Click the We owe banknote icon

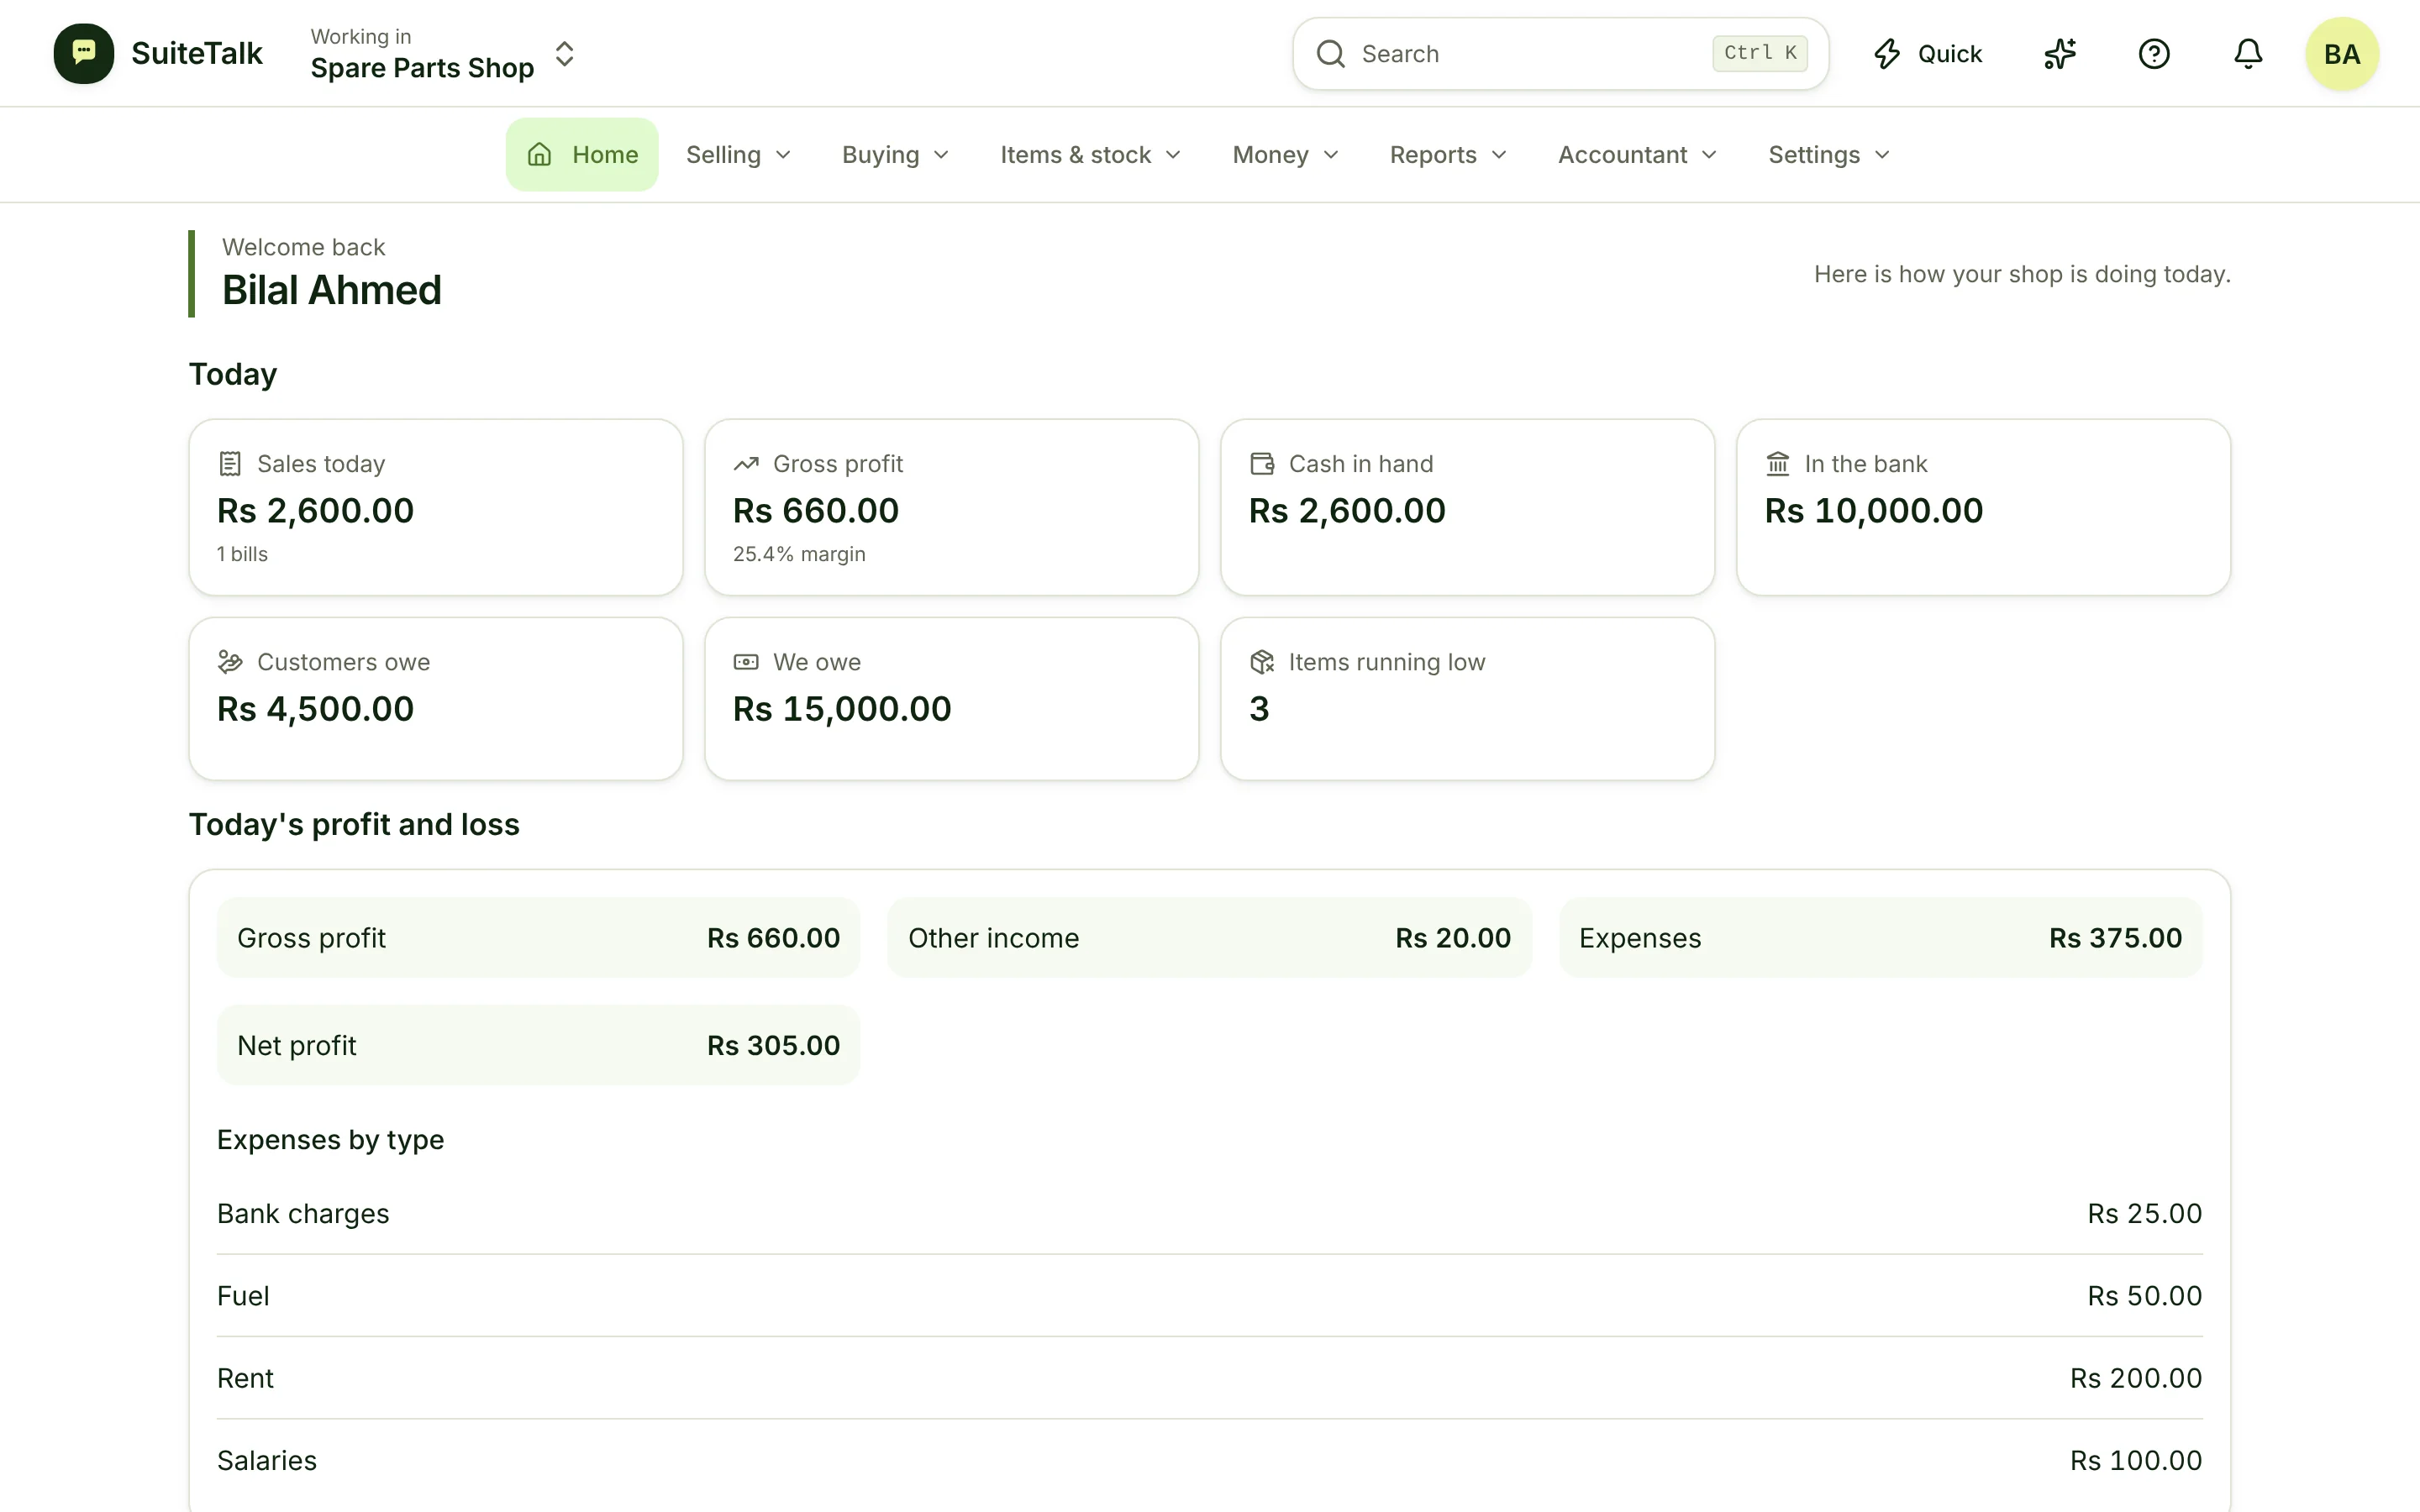746,662
